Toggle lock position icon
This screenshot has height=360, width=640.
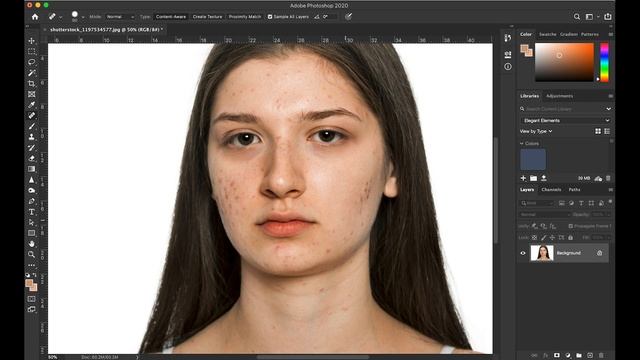coord(552,238)
